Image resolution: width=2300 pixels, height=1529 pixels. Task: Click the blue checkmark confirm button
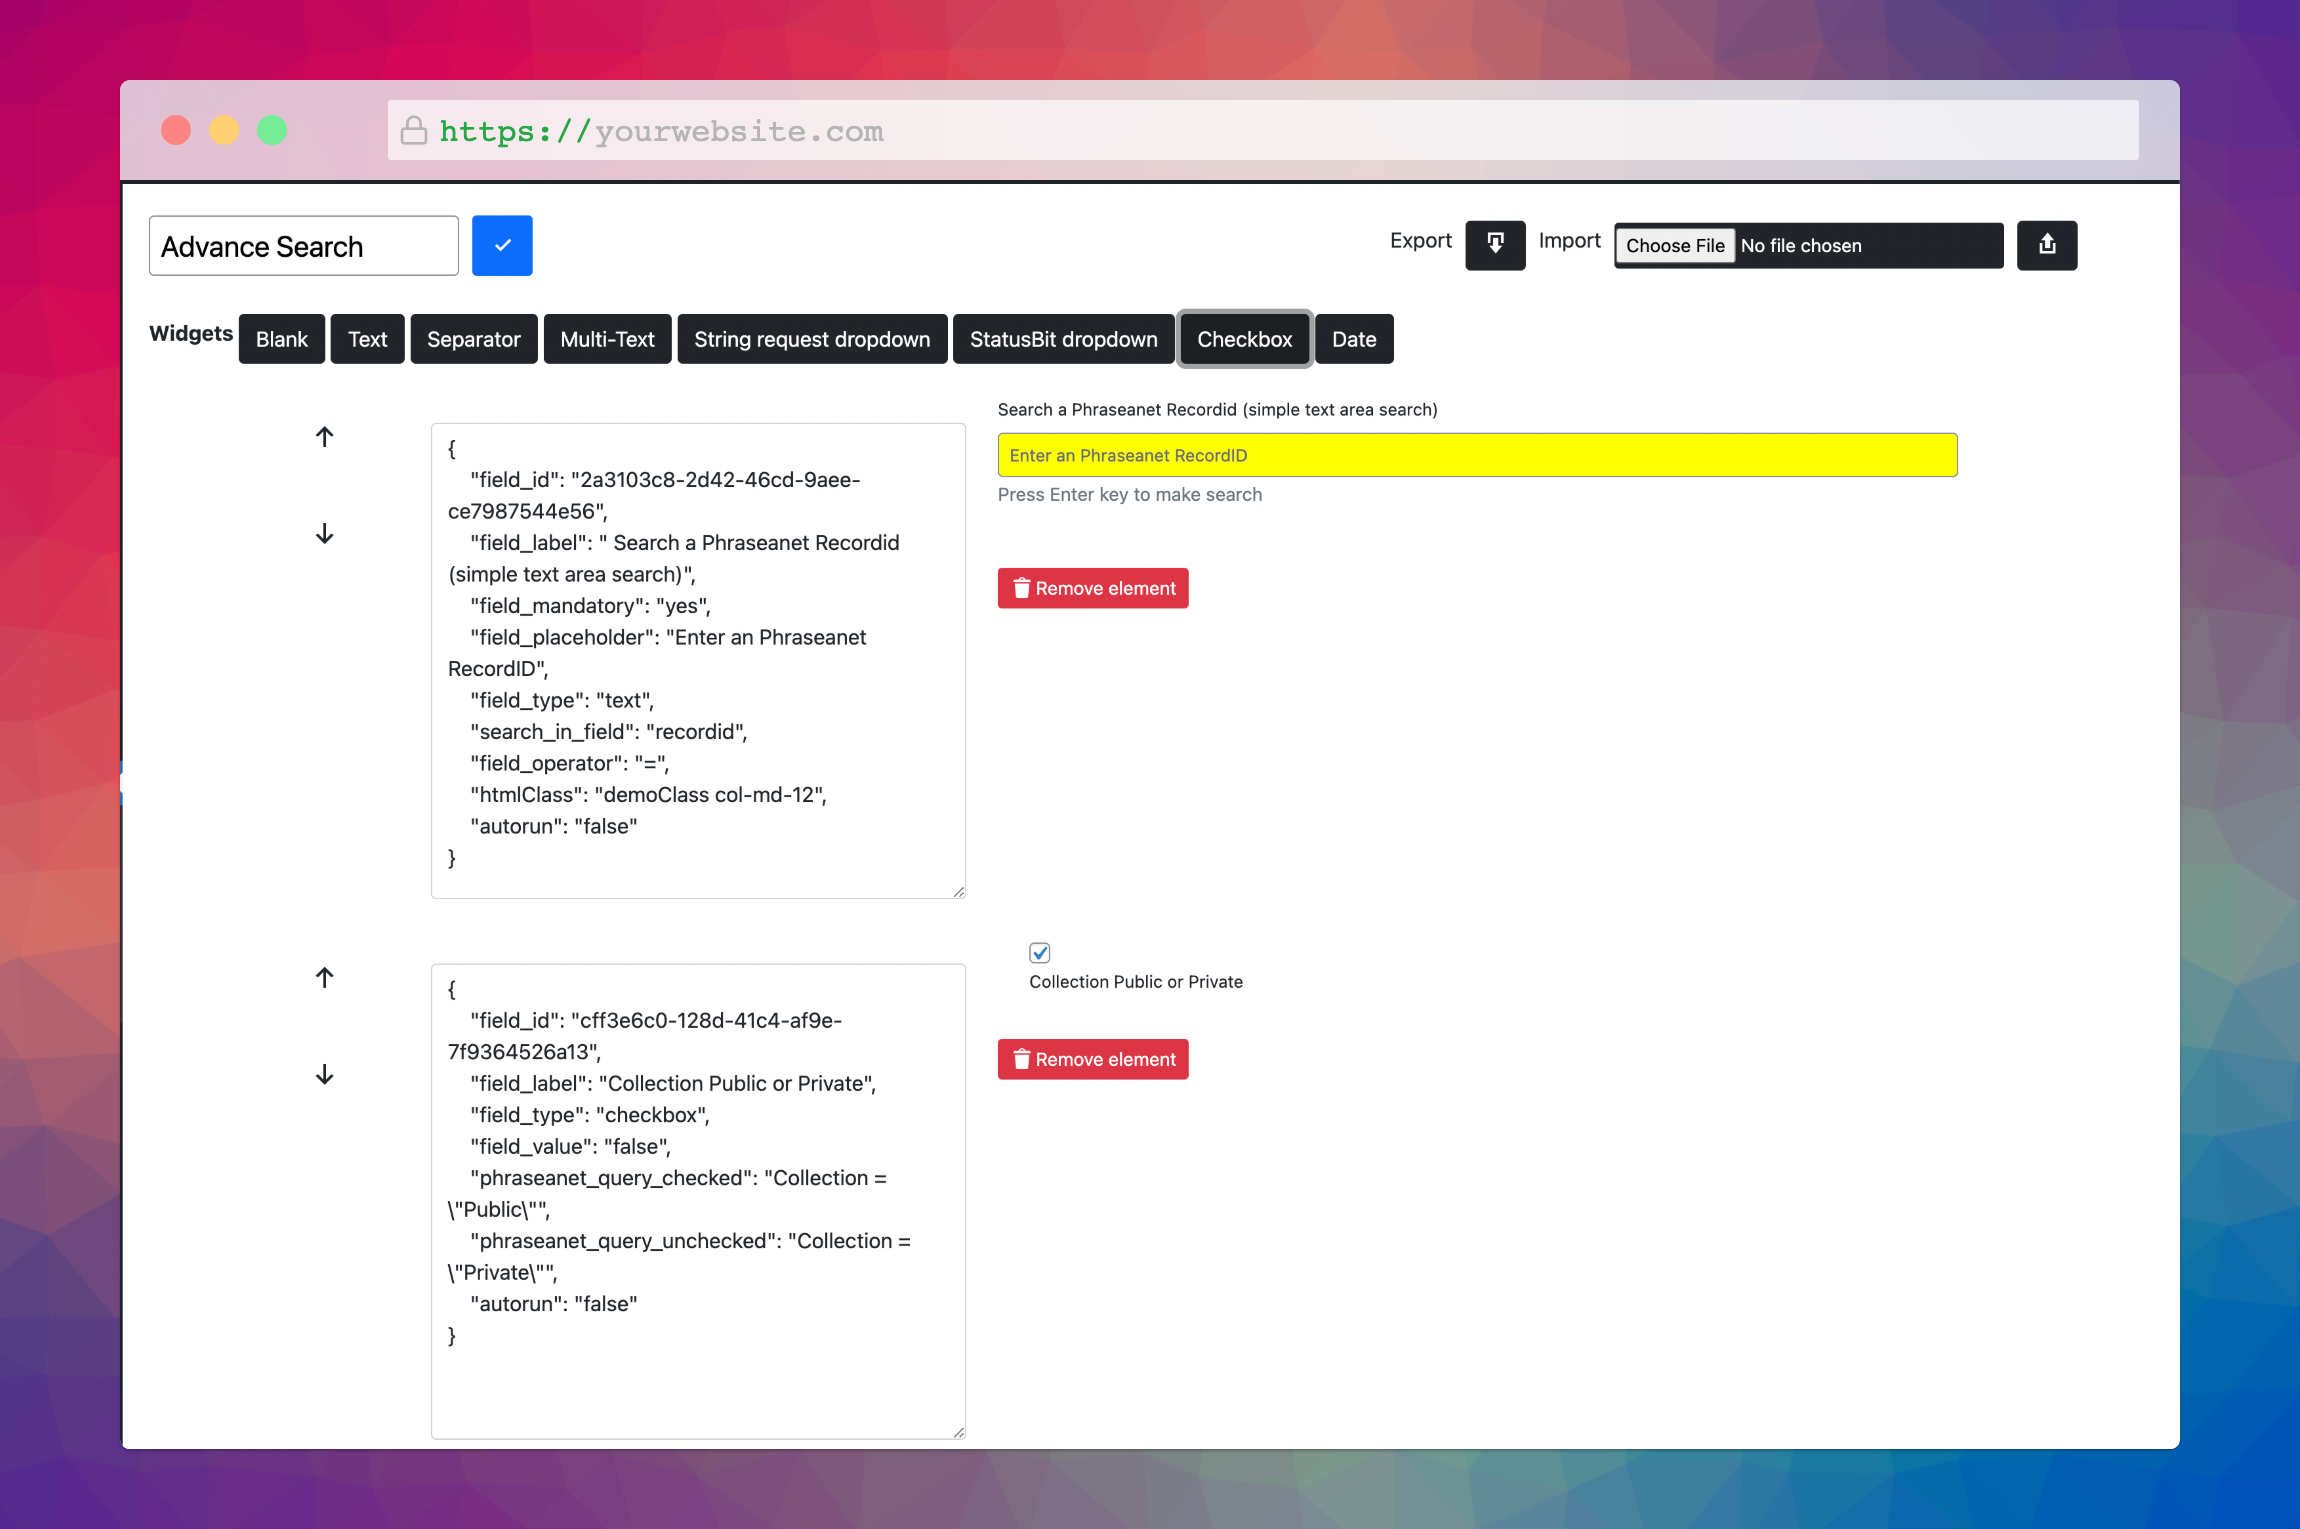(502, 245)
